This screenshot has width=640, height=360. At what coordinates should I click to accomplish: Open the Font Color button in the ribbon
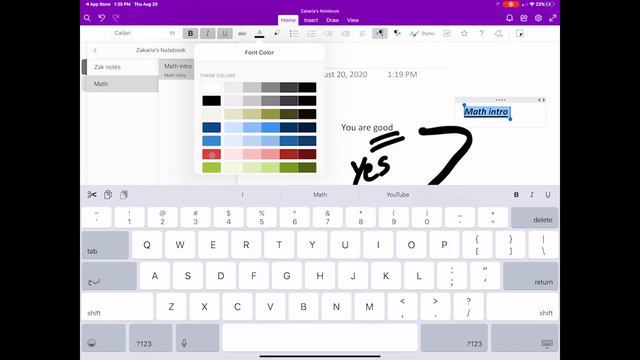[259, 33]
